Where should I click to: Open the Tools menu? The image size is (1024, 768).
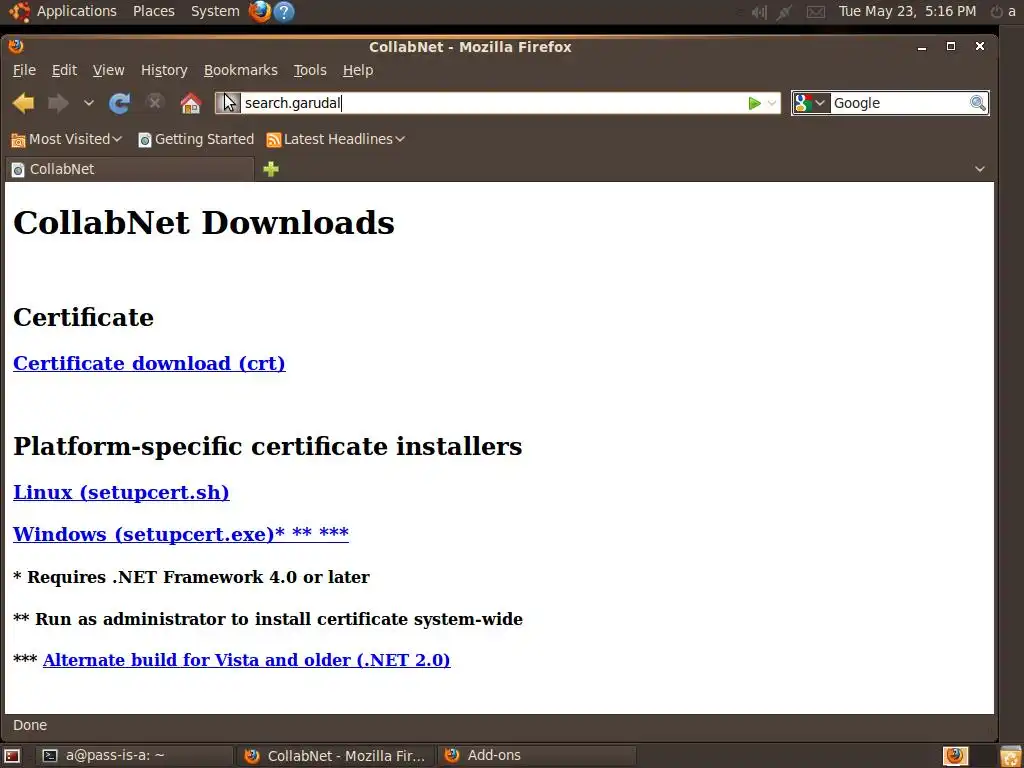click(x=310, y=70)
